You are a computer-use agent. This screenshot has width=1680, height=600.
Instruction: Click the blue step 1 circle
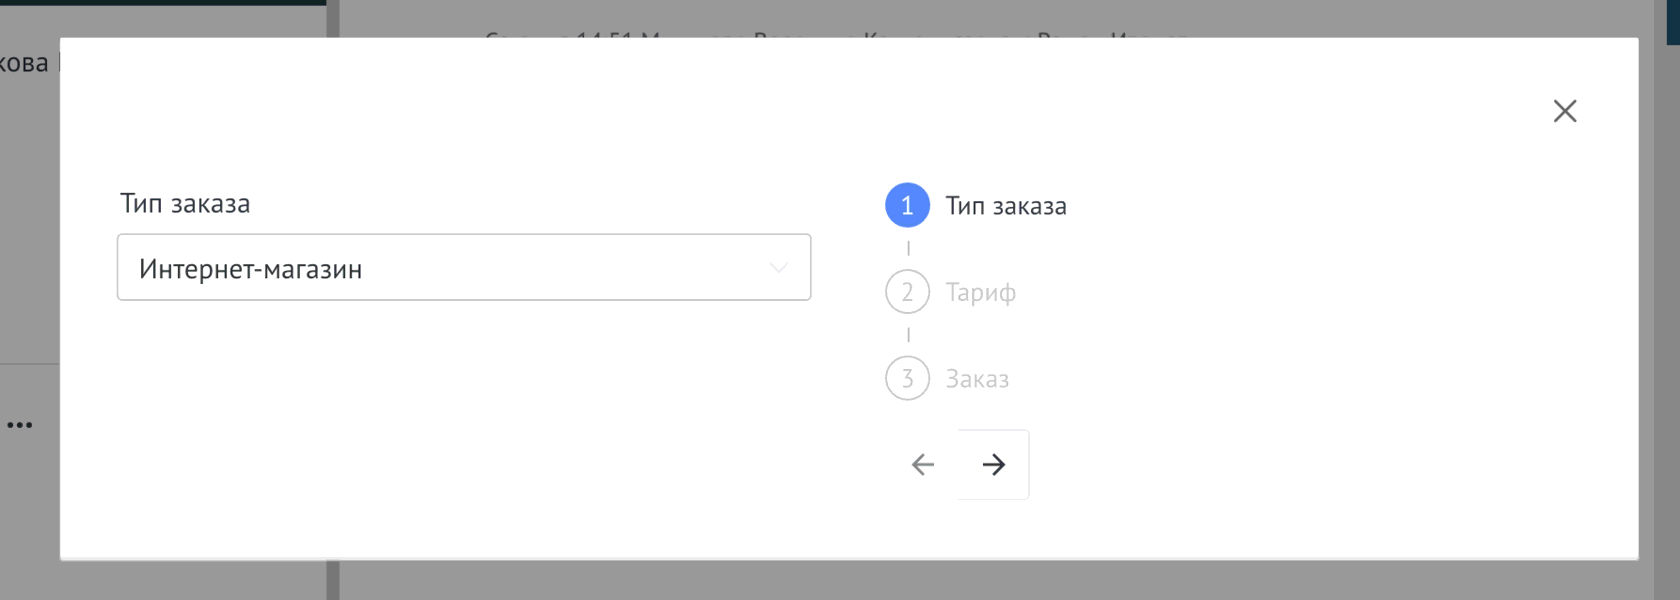(907, 206)
